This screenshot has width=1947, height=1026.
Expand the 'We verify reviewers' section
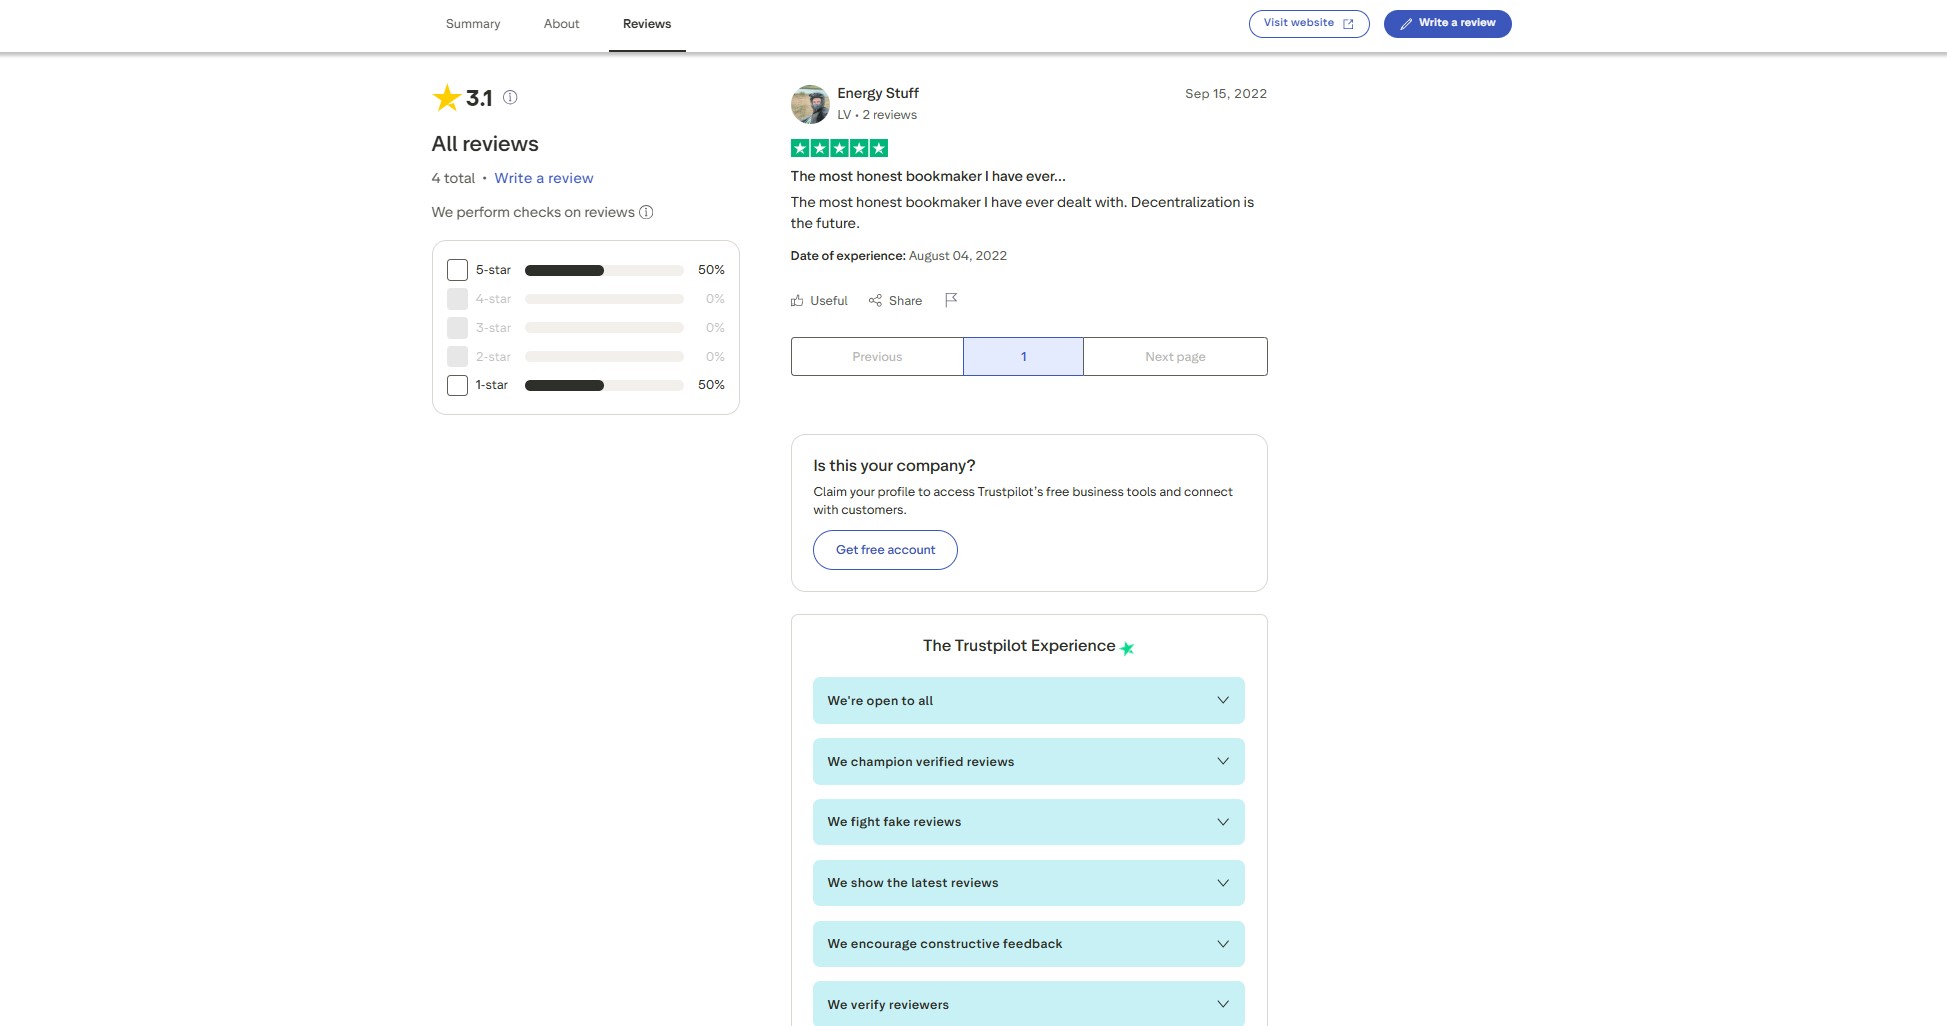pyautogui.click(x=1028, y=1004)
